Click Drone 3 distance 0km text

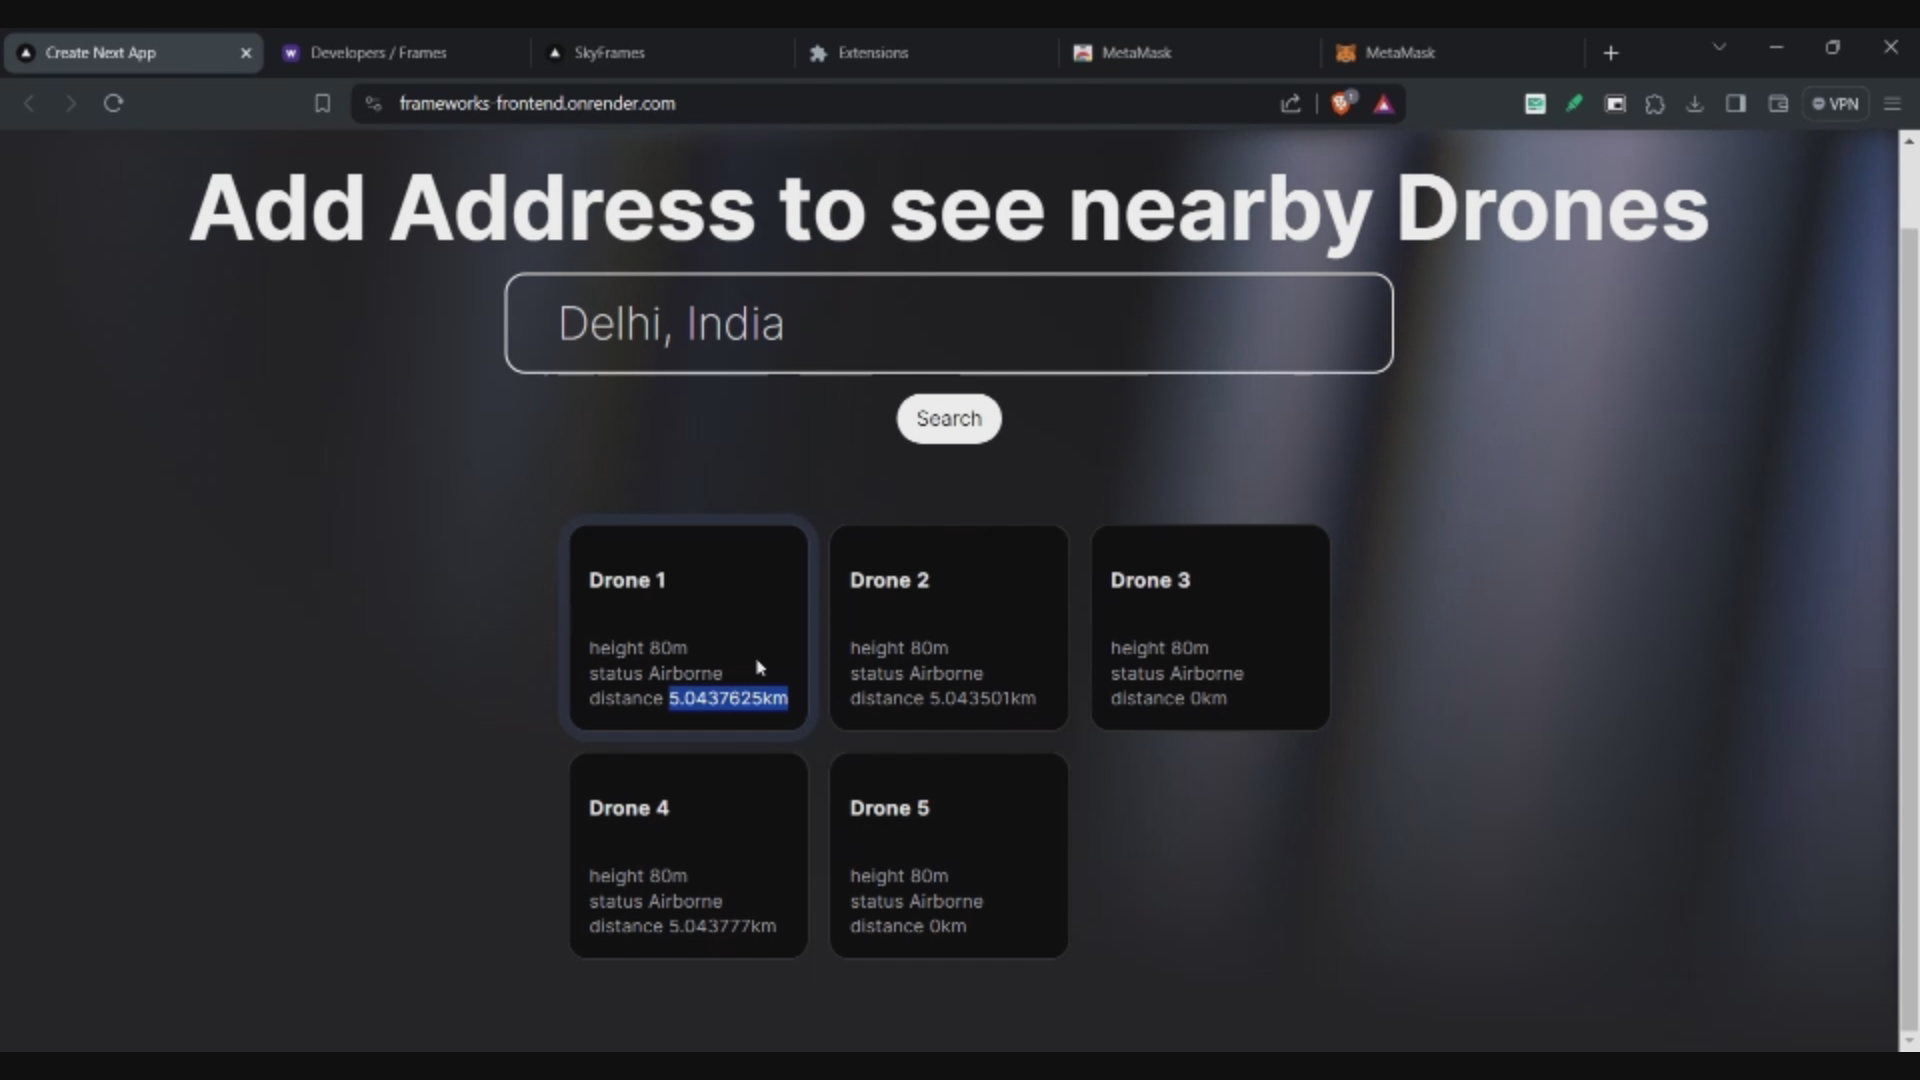click(1168, 698)
